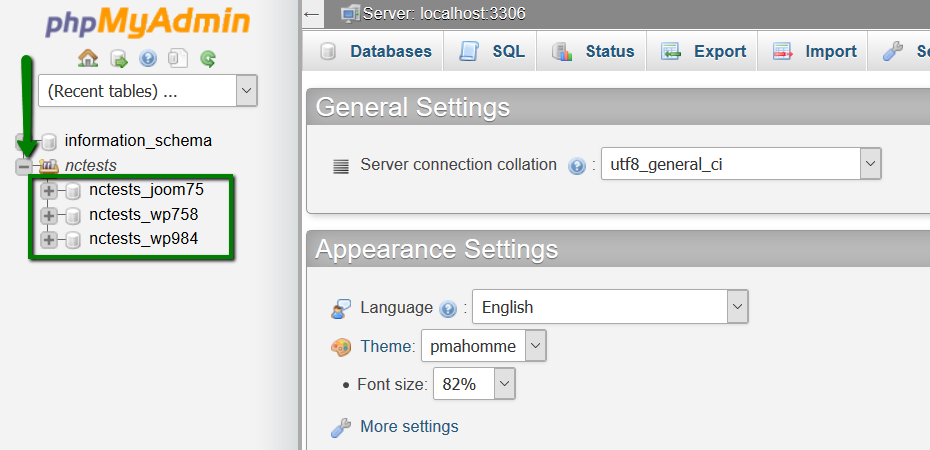This screenshot has width=930, height=450.
Task: Click the server computer icon in breadcrumb
Action: click(351, 14)
